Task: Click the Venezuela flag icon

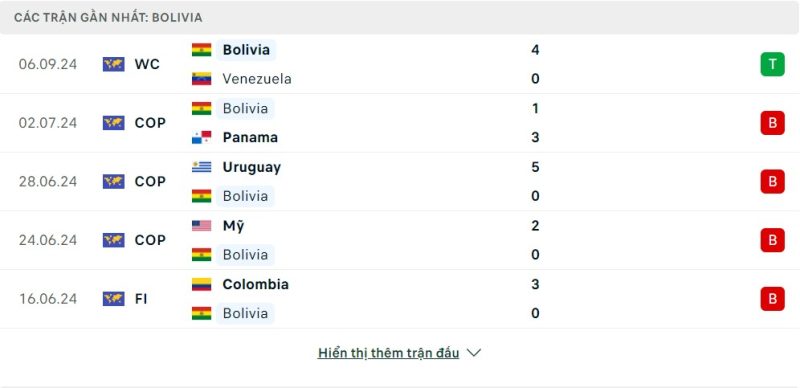Action: [202, 79]
